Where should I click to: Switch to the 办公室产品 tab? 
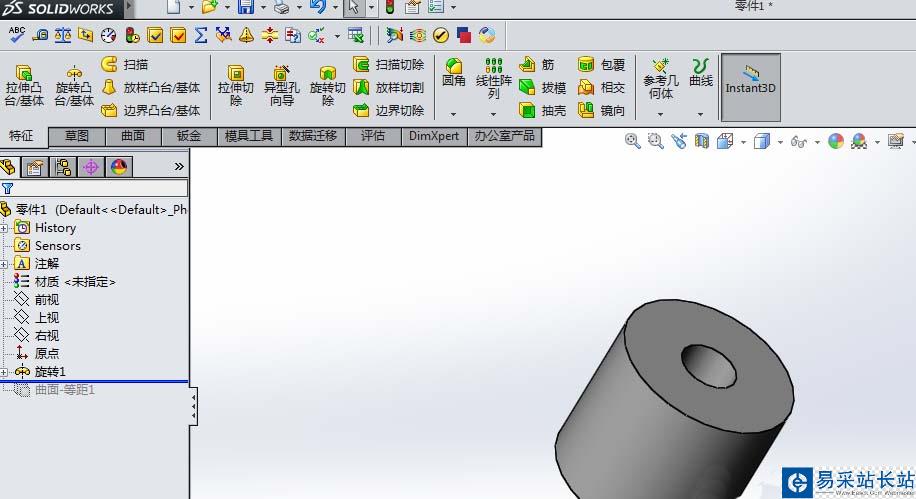pyautogui.click(x=504, y=136)
